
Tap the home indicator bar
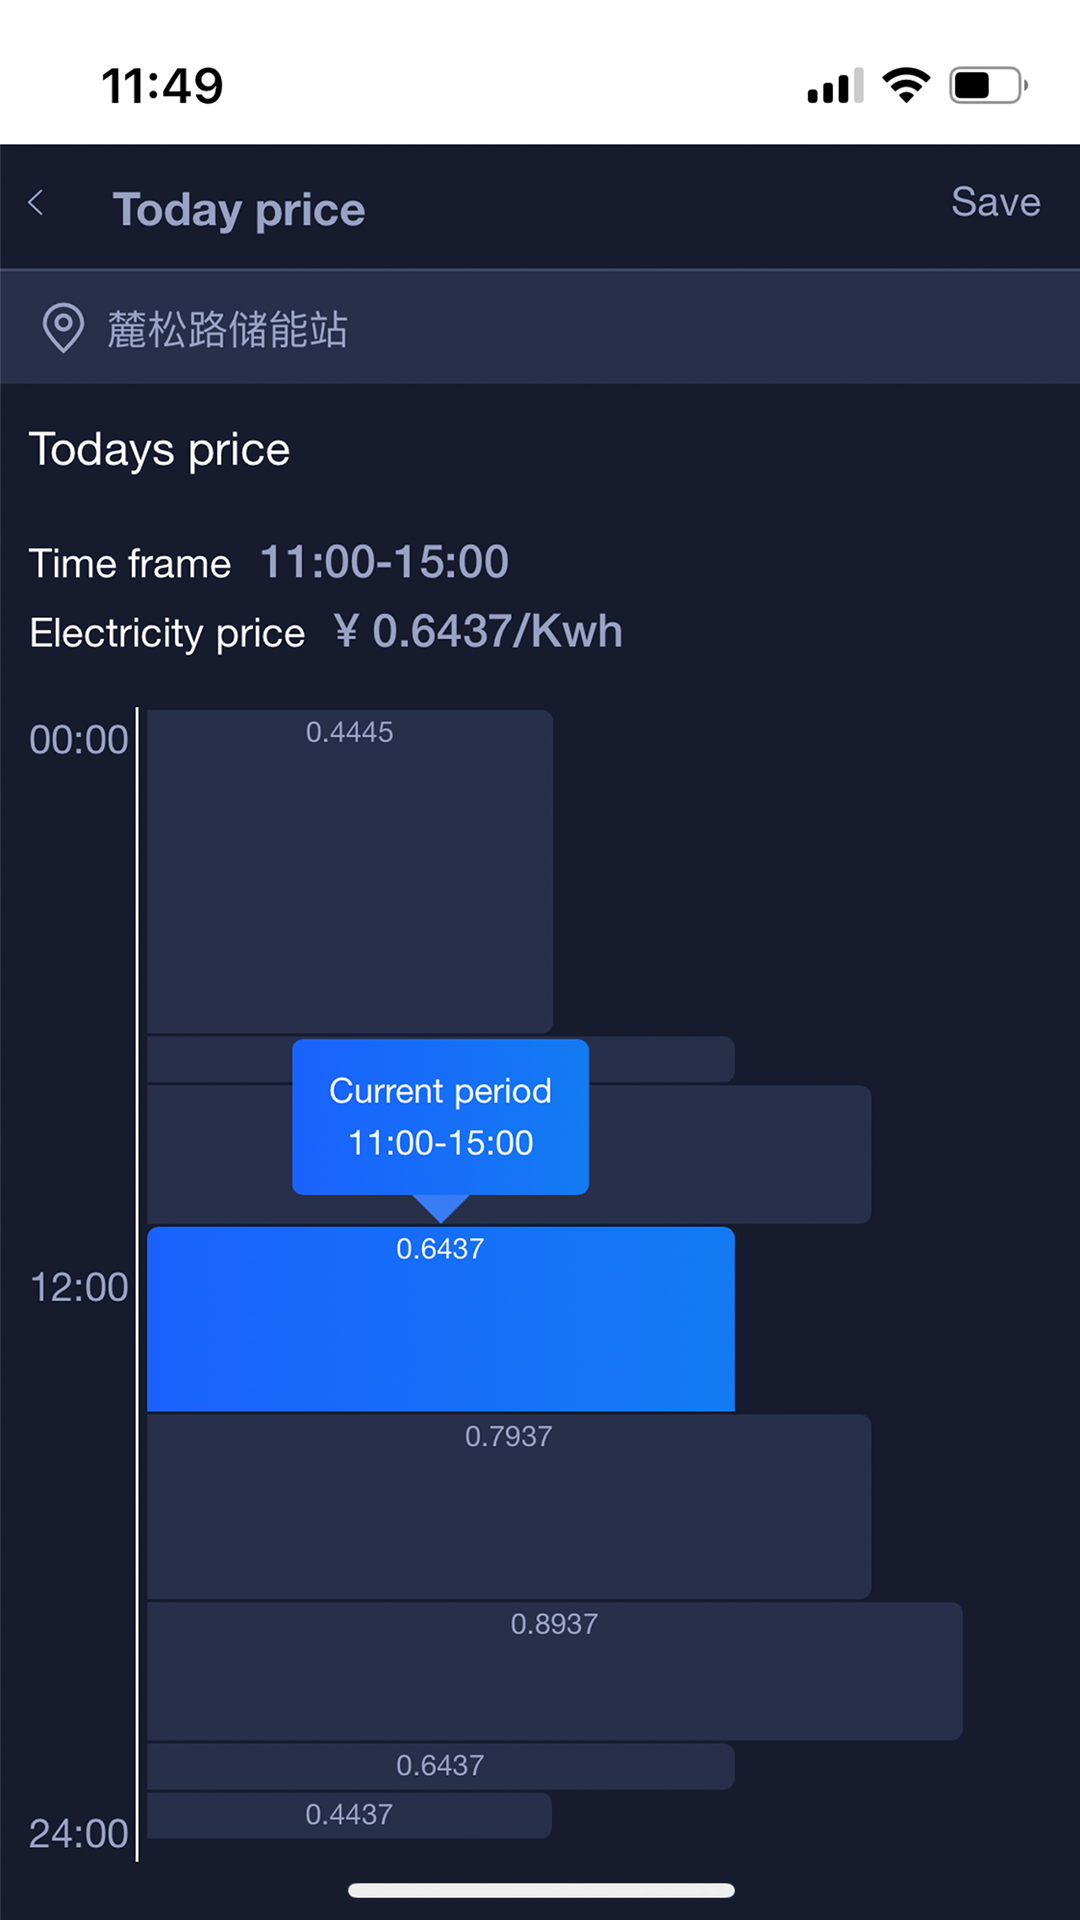[x=541, y=1890]
